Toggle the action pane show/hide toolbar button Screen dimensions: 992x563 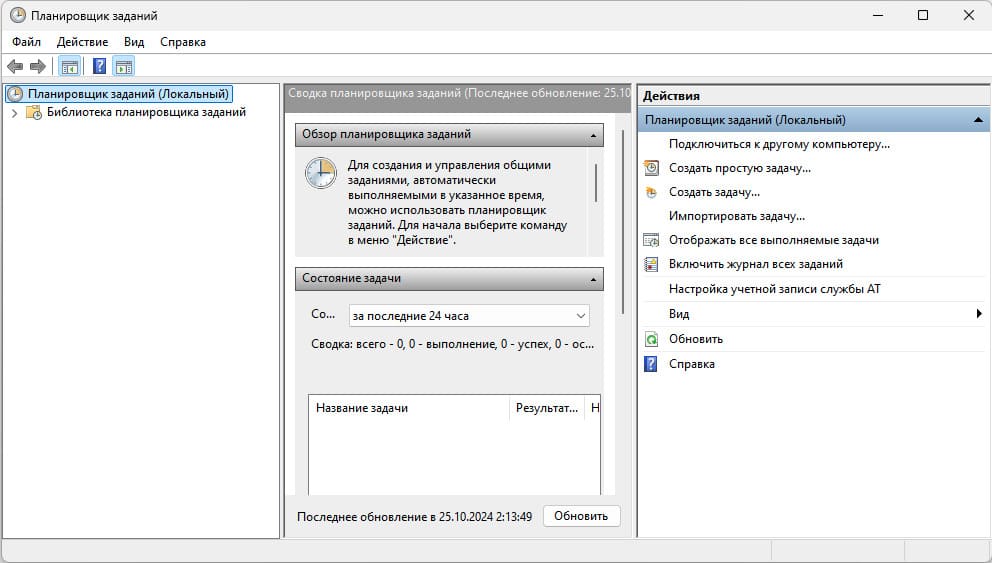pos(124,67)
